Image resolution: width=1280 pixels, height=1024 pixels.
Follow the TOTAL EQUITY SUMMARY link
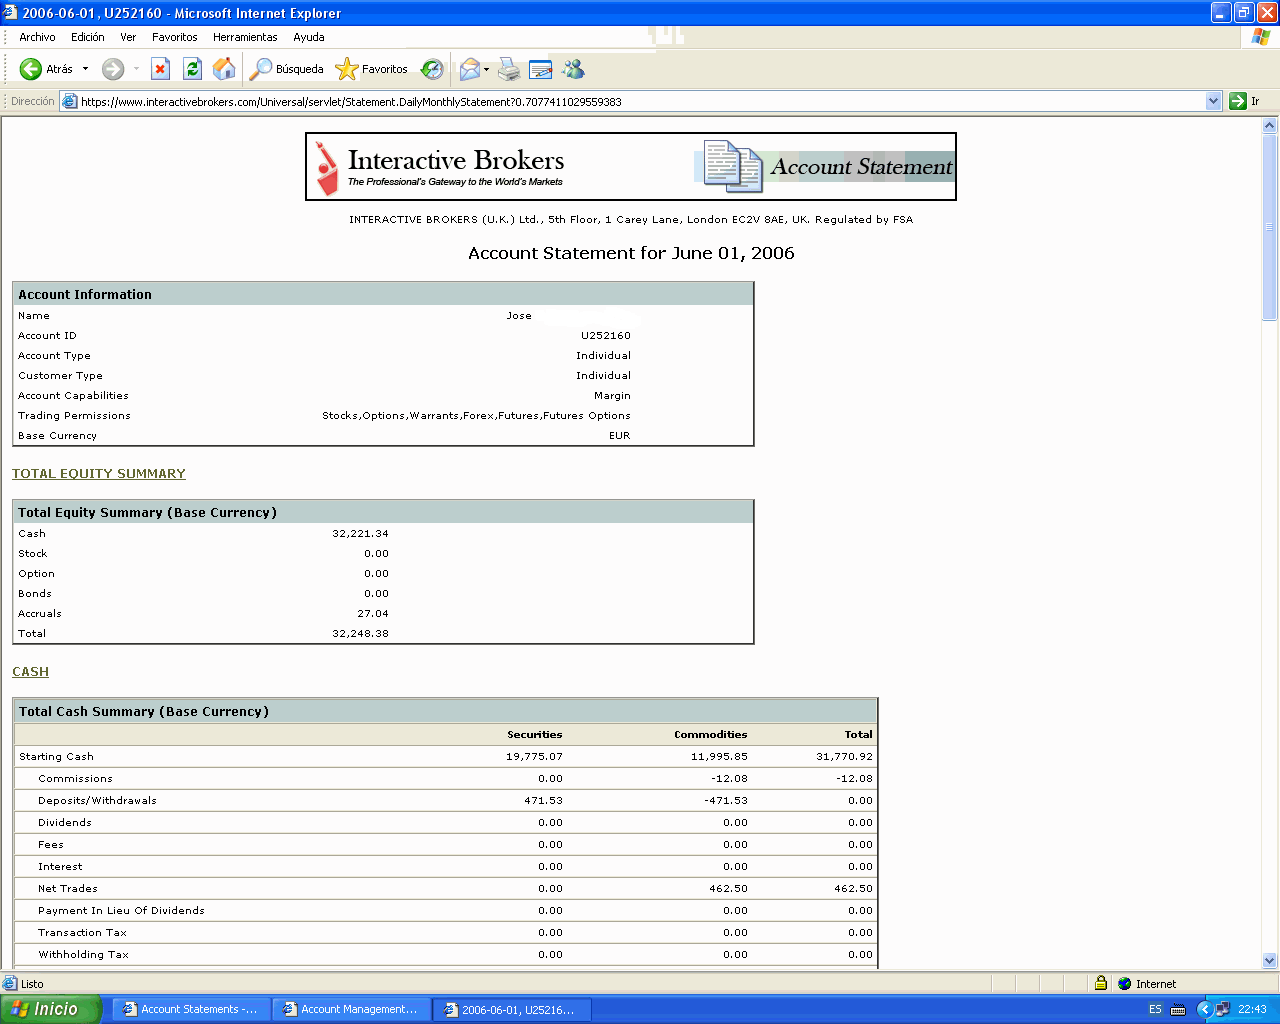[x=99, y=474]
